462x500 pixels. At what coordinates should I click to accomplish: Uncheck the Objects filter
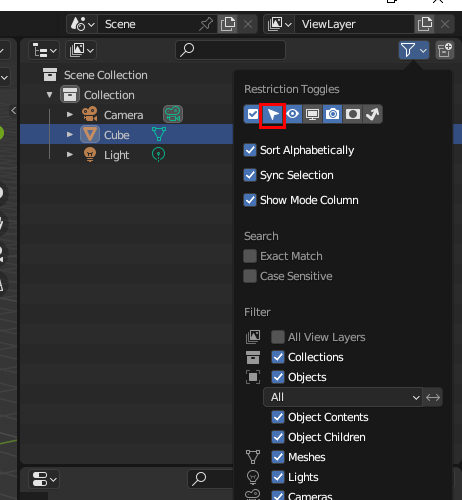278,377
